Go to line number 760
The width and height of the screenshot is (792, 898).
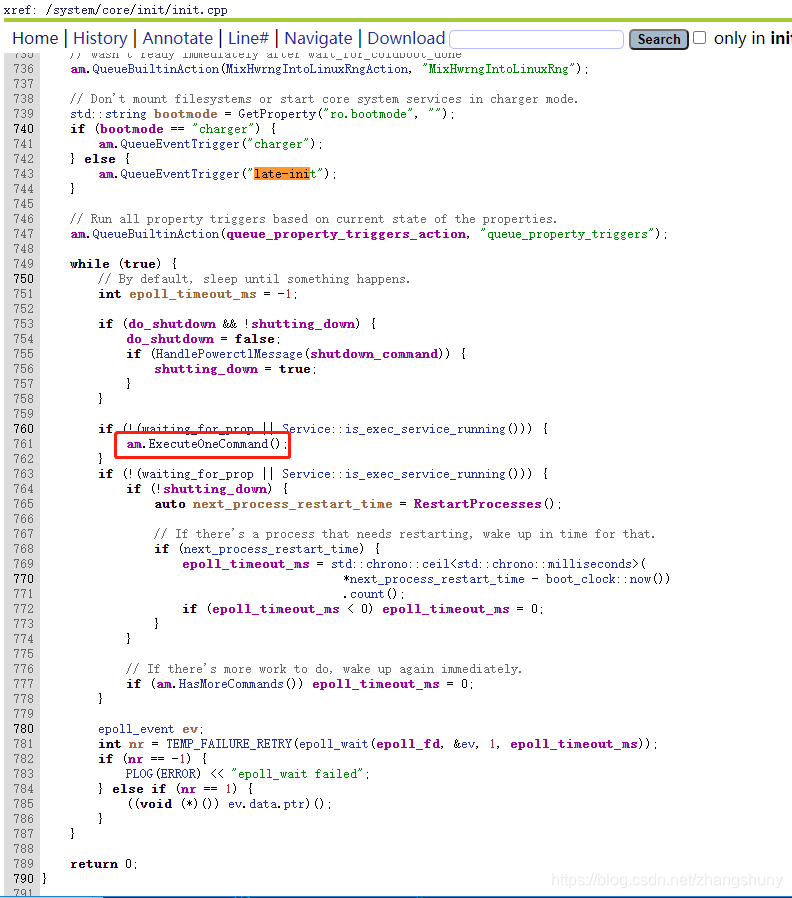pyautogui.click(x=23, y=429)
